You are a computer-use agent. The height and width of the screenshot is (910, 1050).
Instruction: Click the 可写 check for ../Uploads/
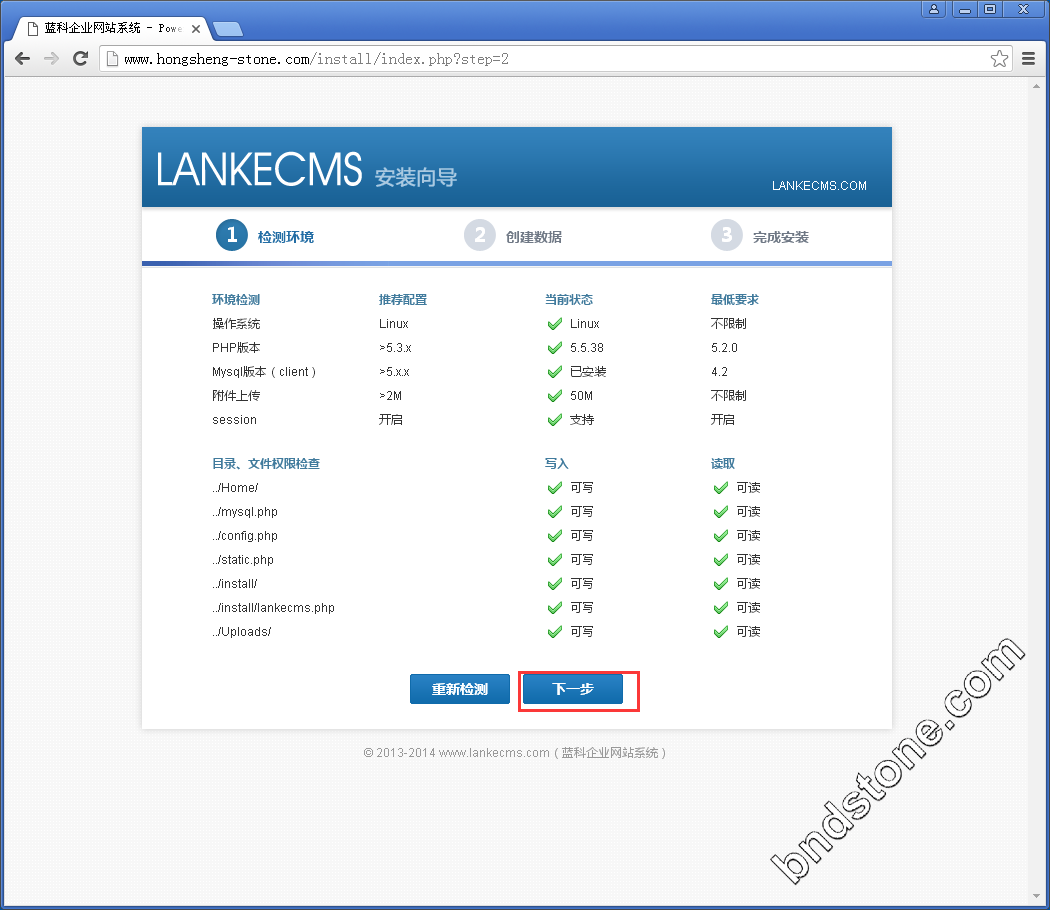[x=554, y=632]
